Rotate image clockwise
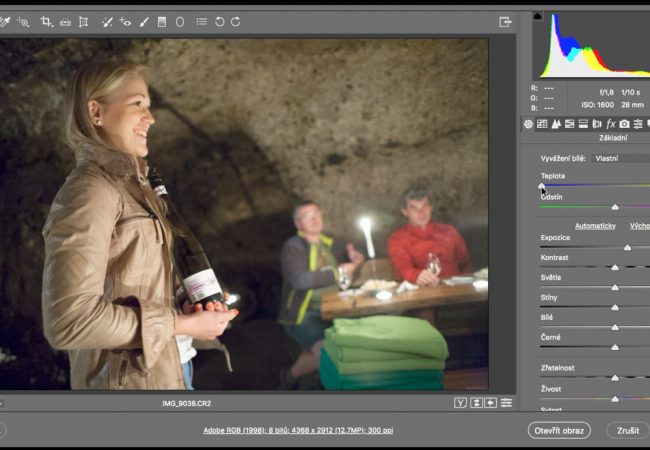650x450 pixels. point(235,22)
